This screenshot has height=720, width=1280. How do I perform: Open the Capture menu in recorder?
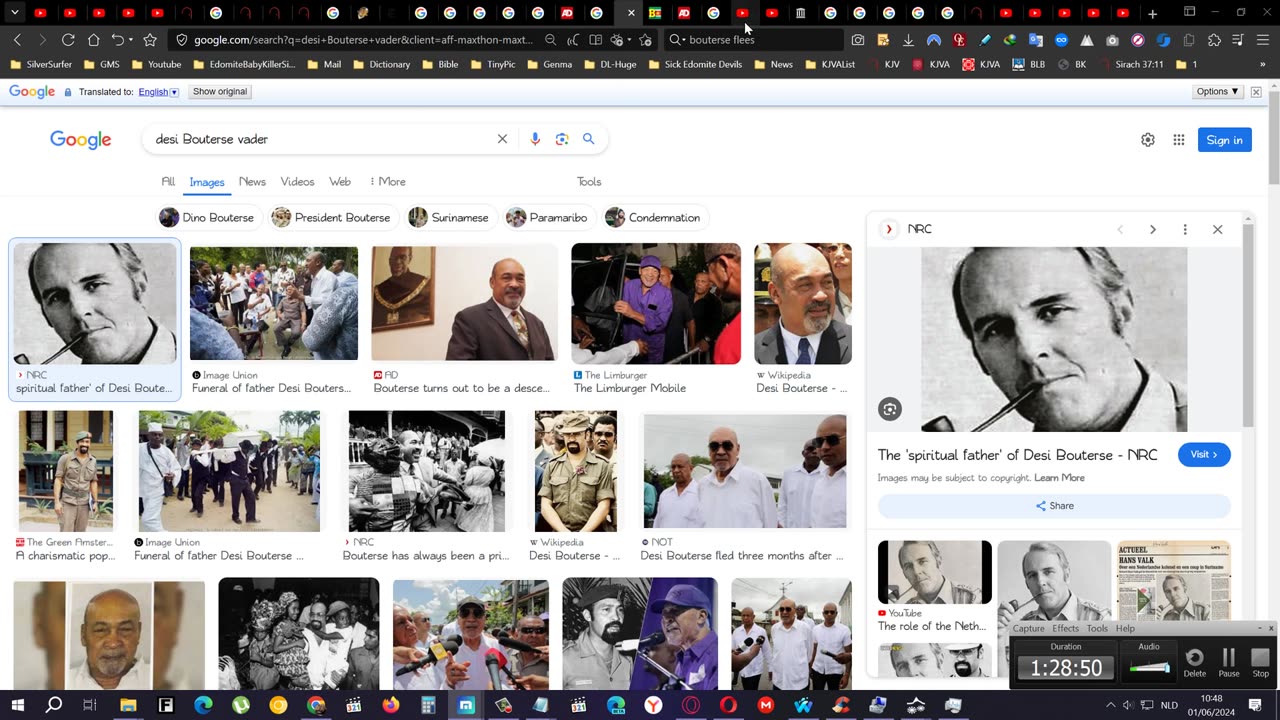[1028, 628]
